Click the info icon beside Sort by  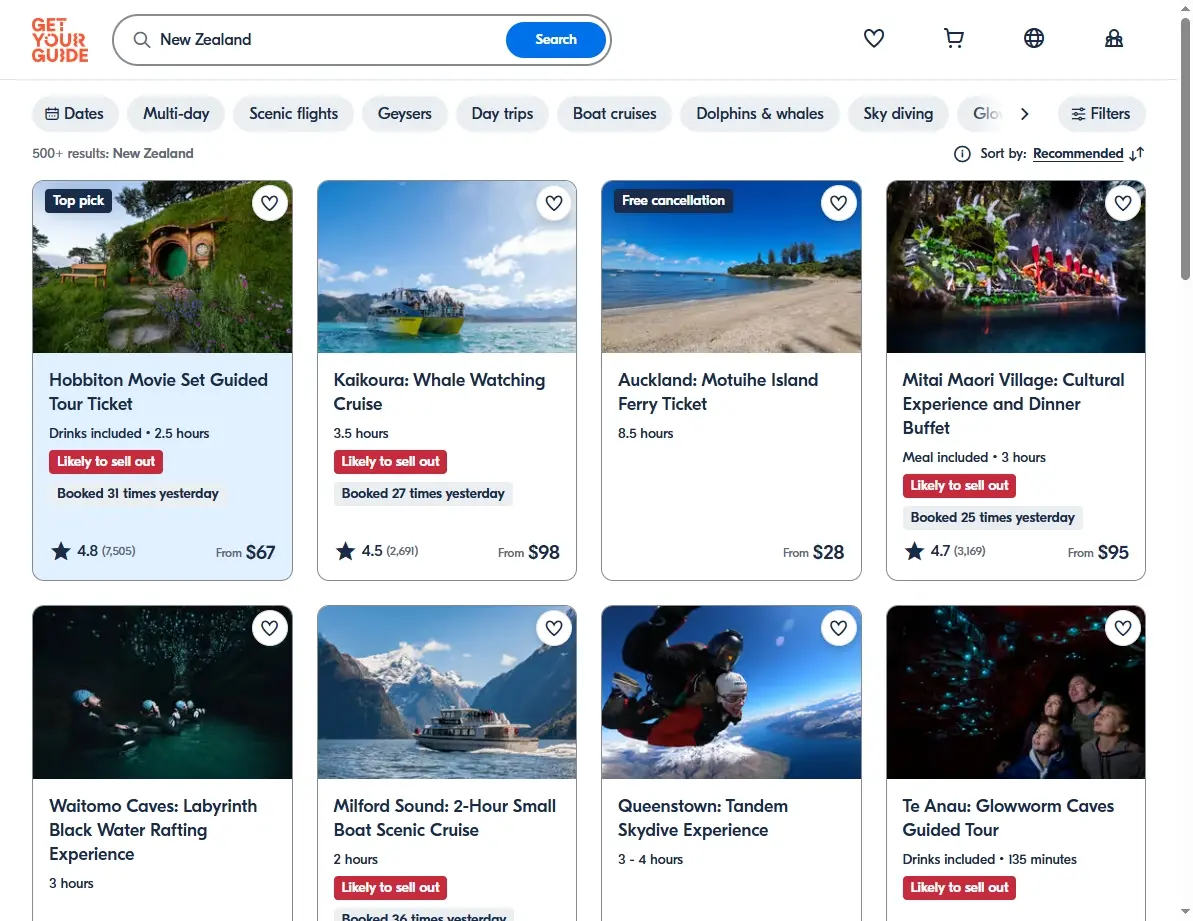pos(962,154)
